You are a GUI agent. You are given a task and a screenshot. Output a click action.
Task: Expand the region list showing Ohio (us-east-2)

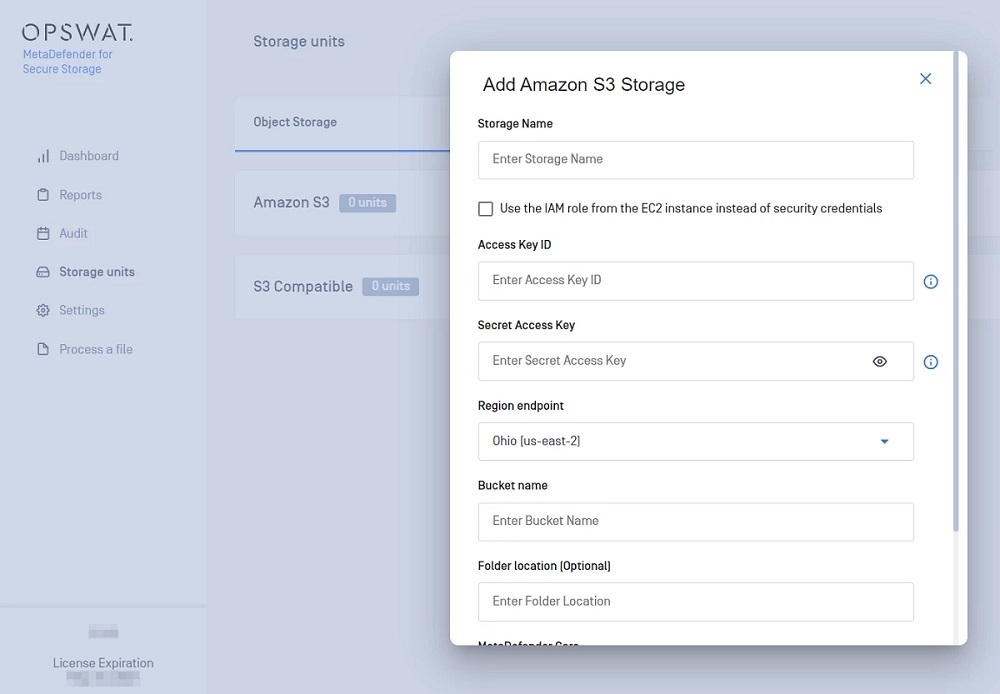coord(884,441)
